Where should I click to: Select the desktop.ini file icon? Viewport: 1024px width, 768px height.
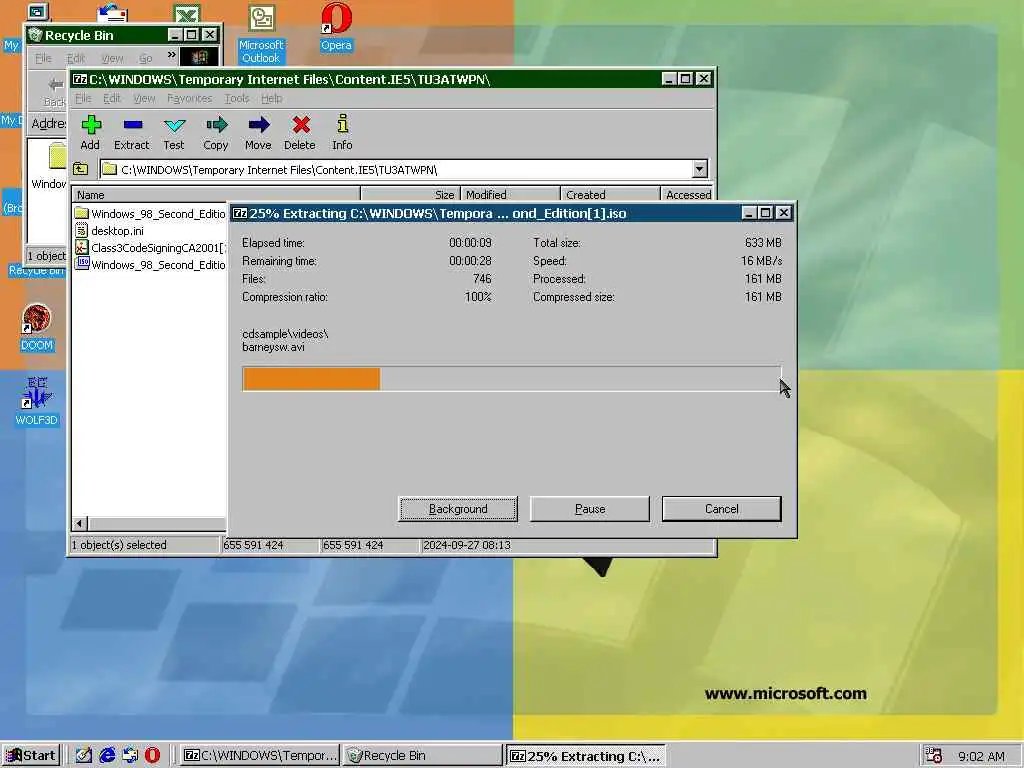tap(82, 230)
